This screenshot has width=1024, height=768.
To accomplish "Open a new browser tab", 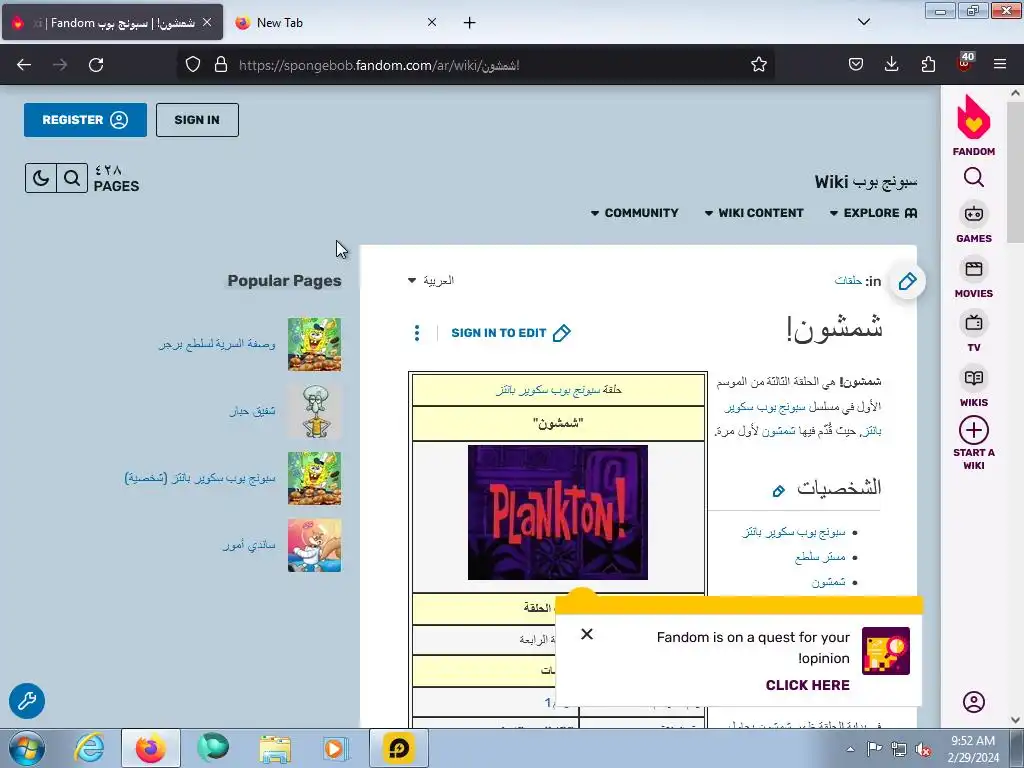I will 470,23.
